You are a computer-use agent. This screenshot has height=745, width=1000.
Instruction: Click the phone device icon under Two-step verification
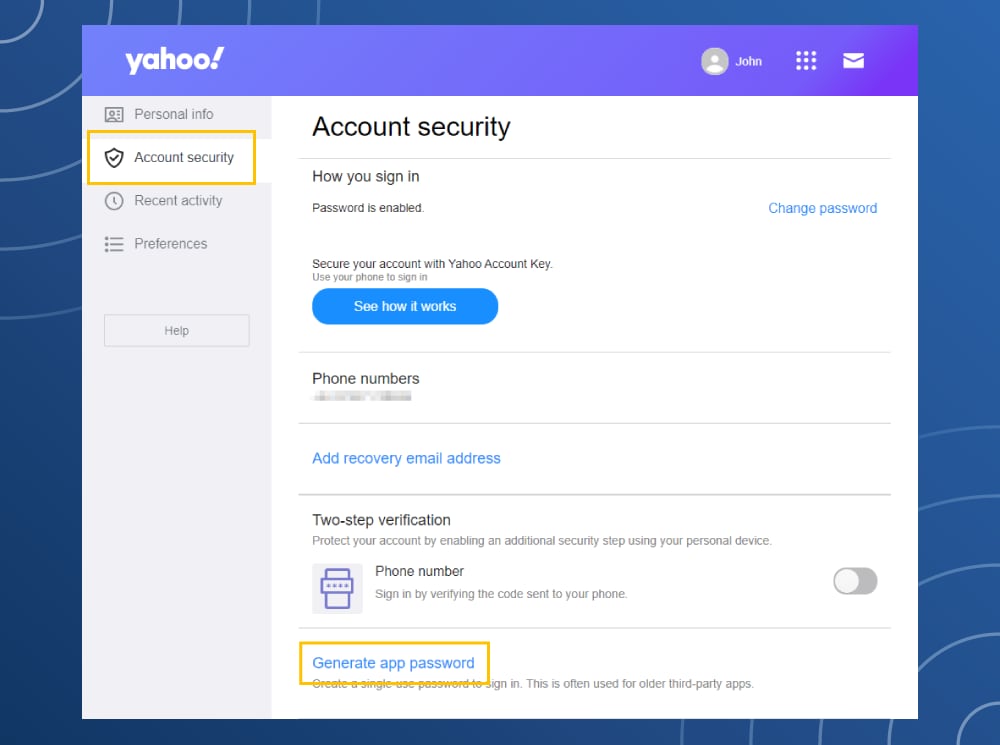[337, 588]
